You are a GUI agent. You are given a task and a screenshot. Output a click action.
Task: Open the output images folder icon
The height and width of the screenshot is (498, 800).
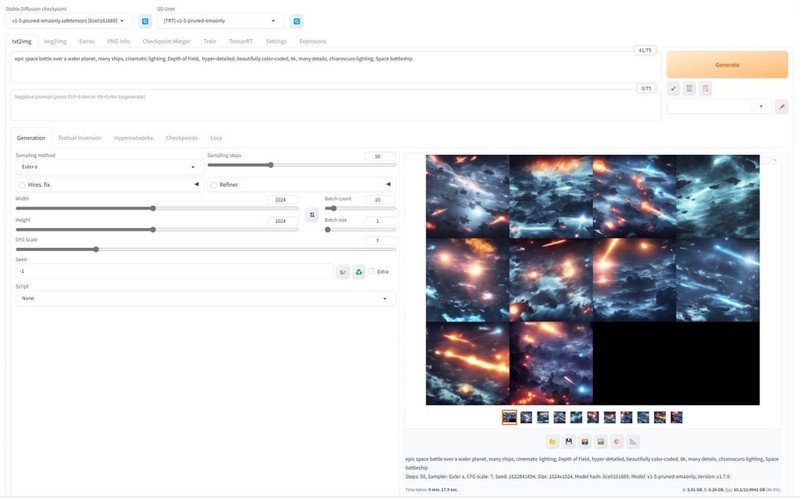[552, 441]
